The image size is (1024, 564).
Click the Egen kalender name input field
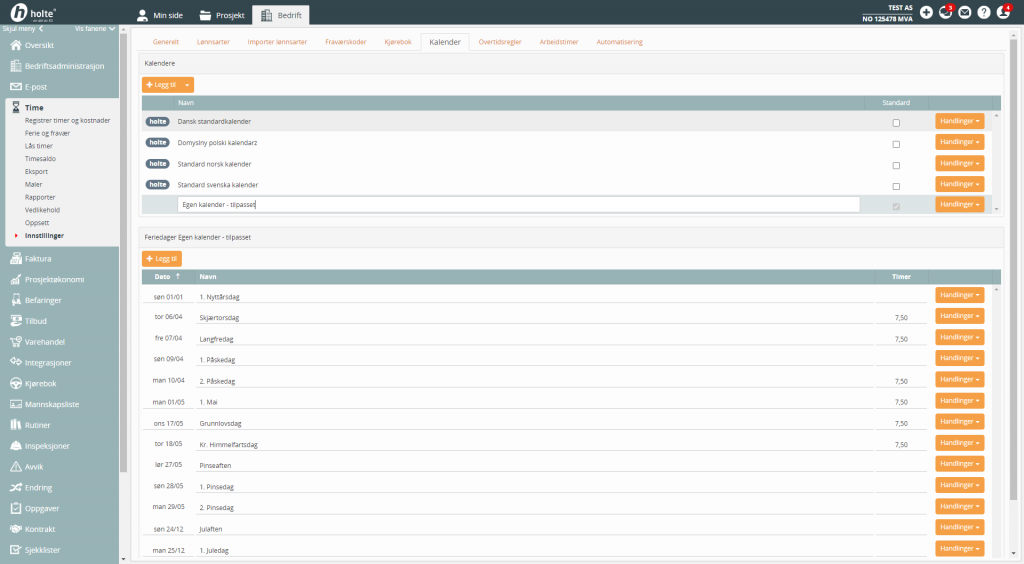coord(517,205)
